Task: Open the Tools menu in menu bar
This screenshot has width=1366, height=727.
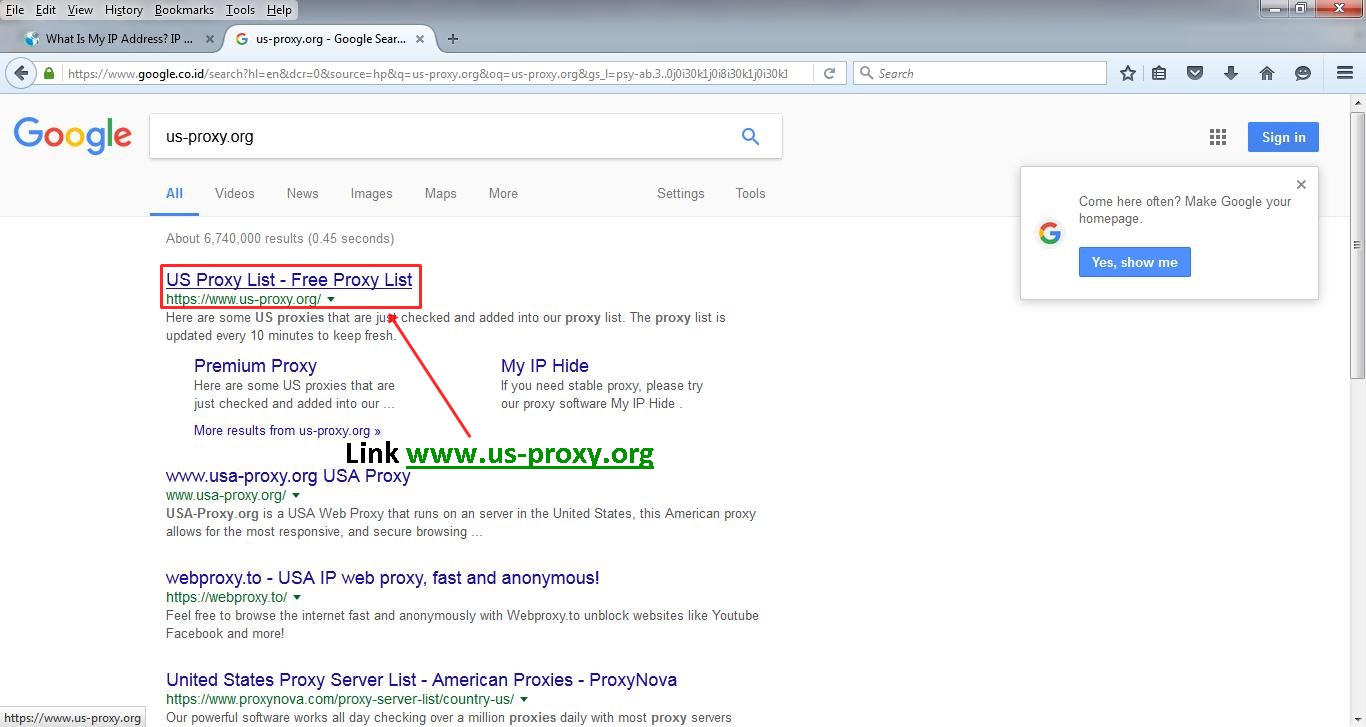Action: (240, 10)
